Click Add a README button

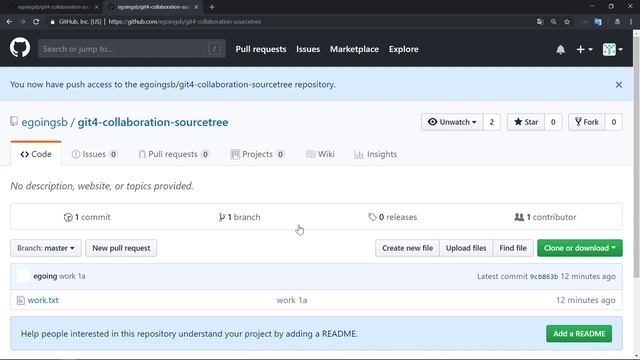click(579, 334)
